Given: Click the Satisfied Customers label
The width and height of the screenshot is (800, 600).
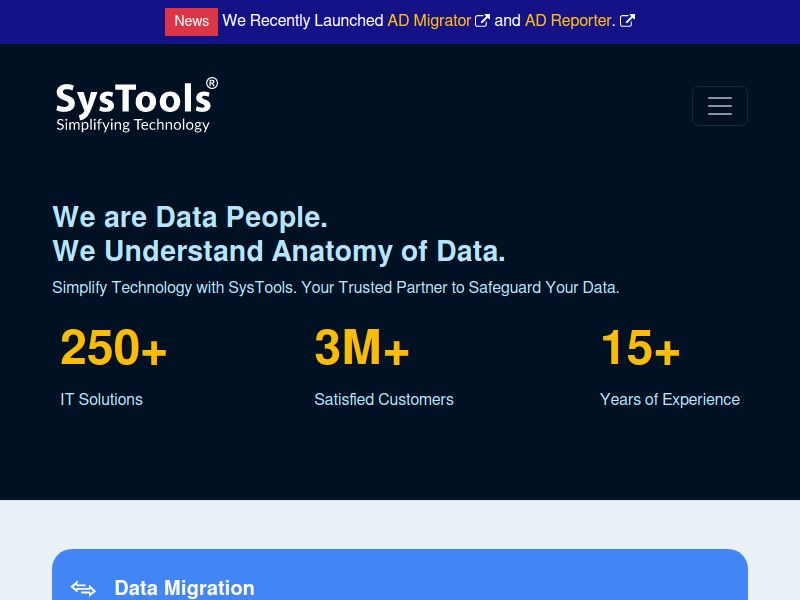Looking at the screenshot, I should tap(384, 399).
